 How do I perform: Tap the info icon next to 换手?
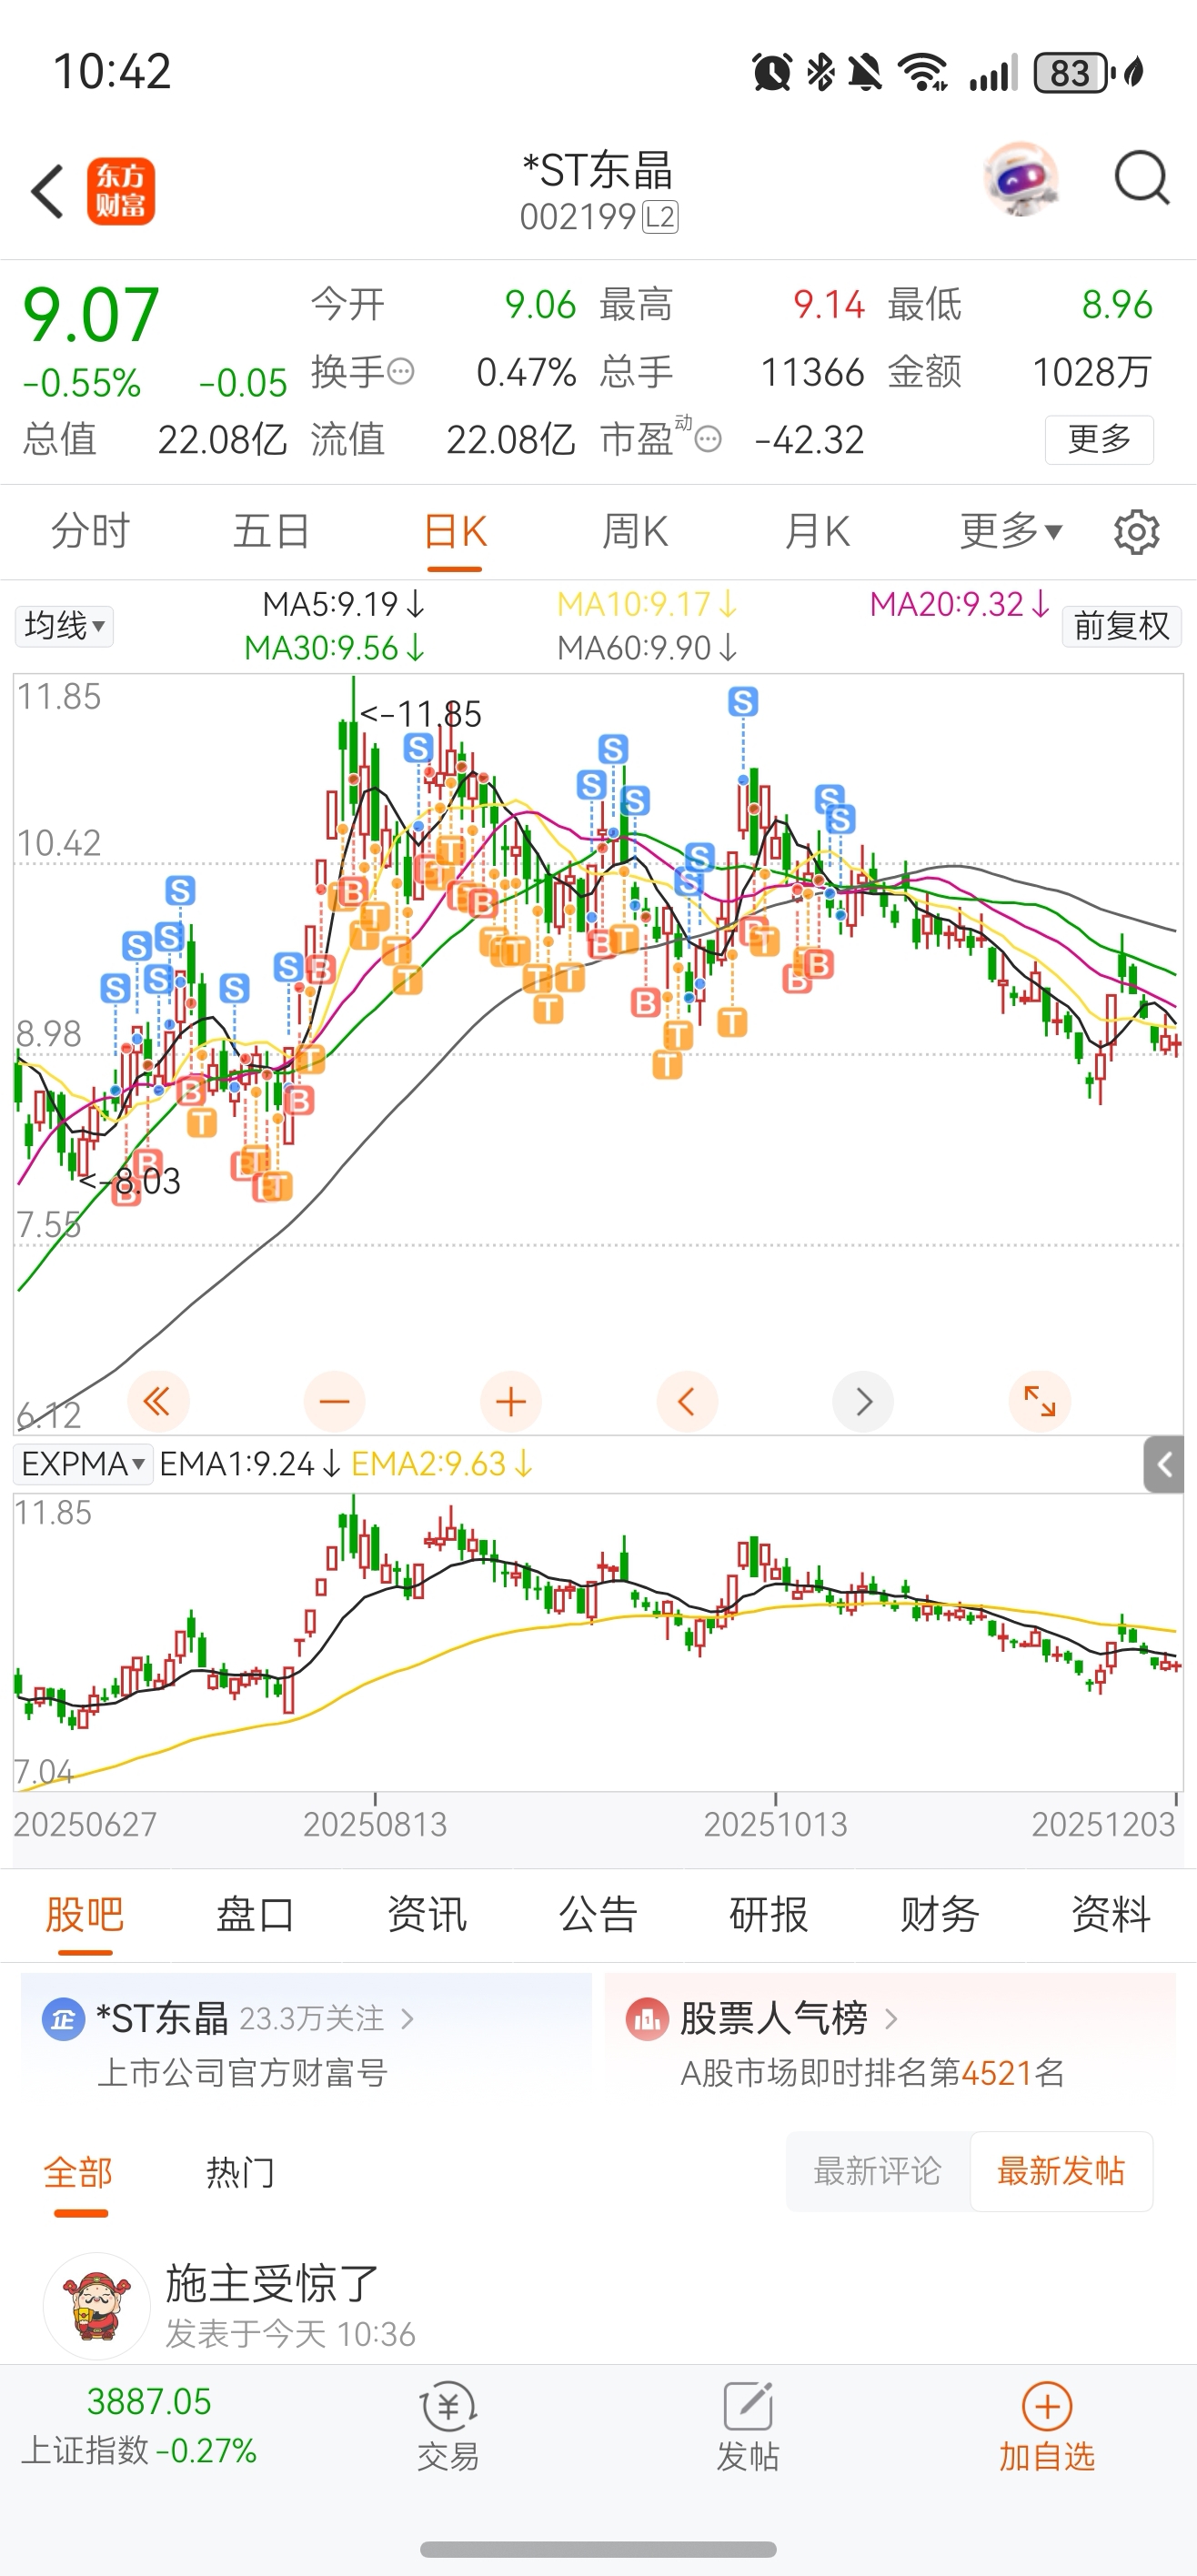click(400, 373)
